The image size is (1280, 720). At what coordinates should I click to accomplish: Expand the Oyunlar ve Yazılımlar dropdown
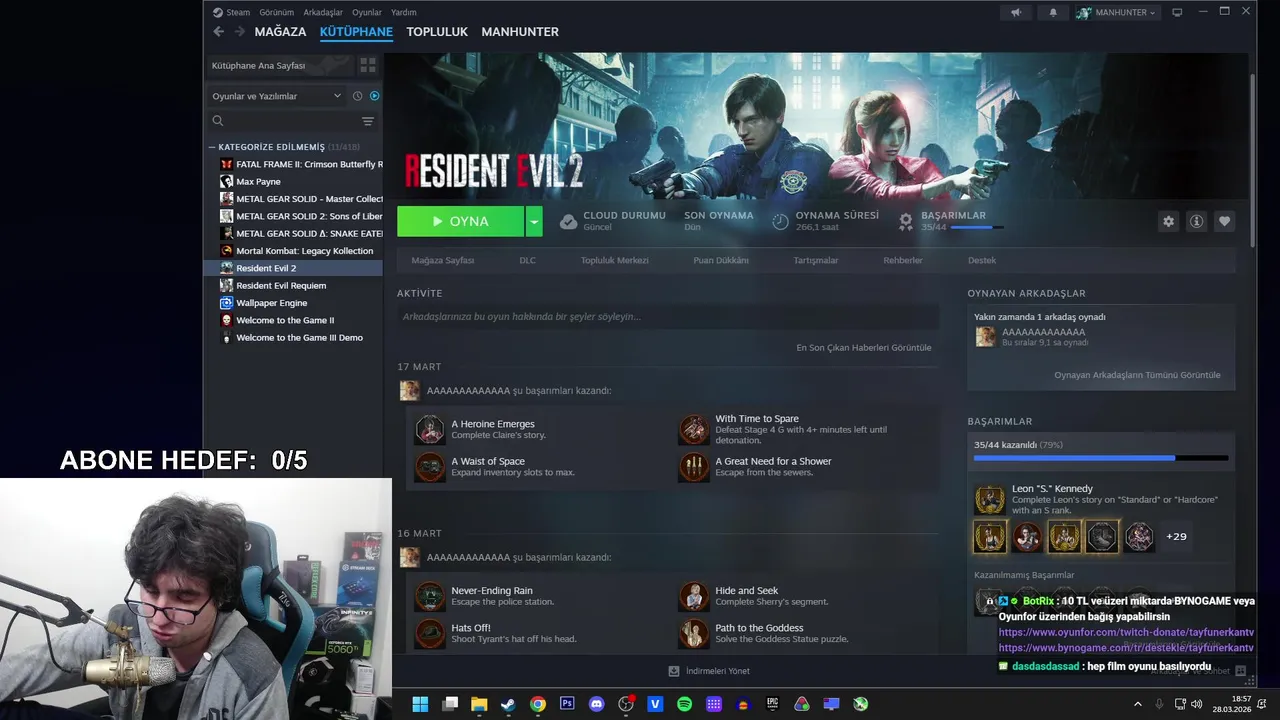[x=277, y=96]
